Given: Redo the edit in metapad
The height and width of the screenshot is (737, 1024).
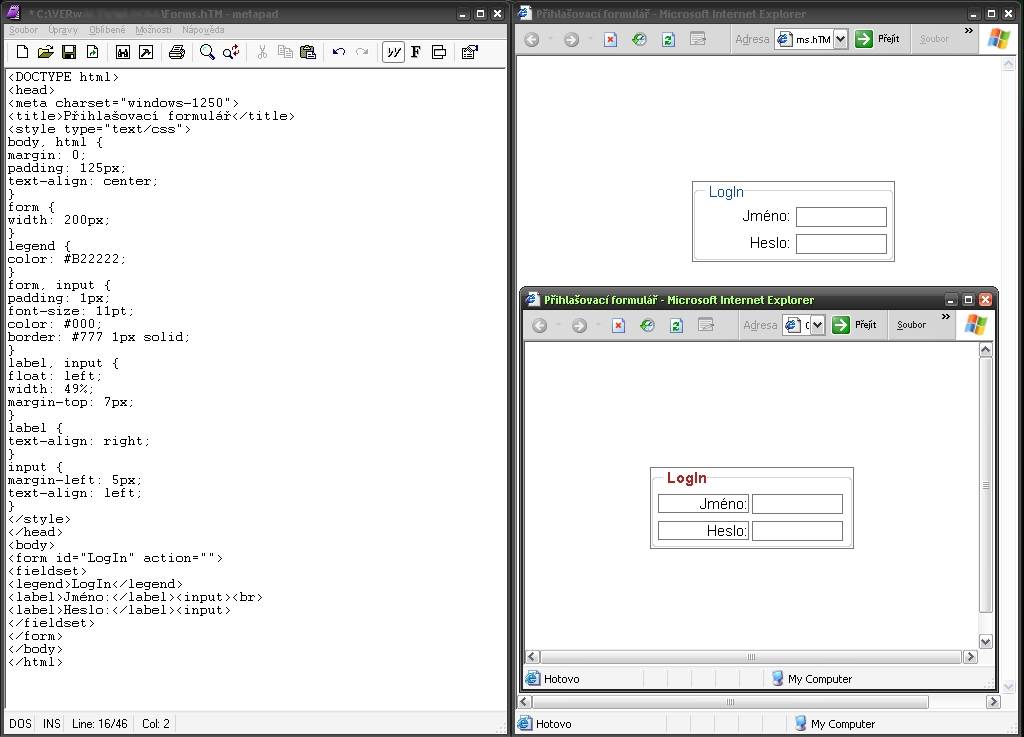Looking at the screenshot, I should 362,52.
